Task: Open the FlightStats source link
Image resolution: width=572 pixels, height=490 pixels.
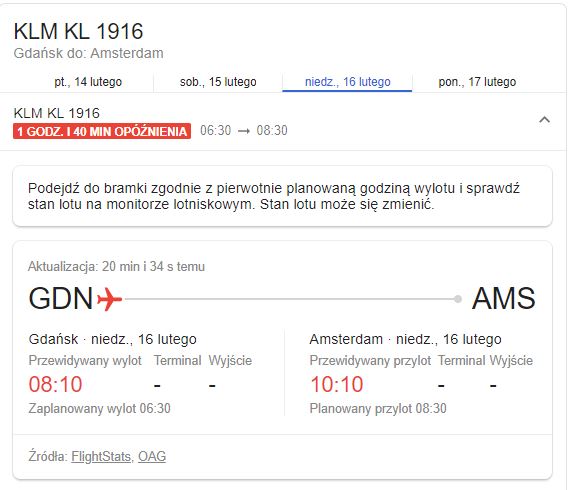Action: coord(101,456)
